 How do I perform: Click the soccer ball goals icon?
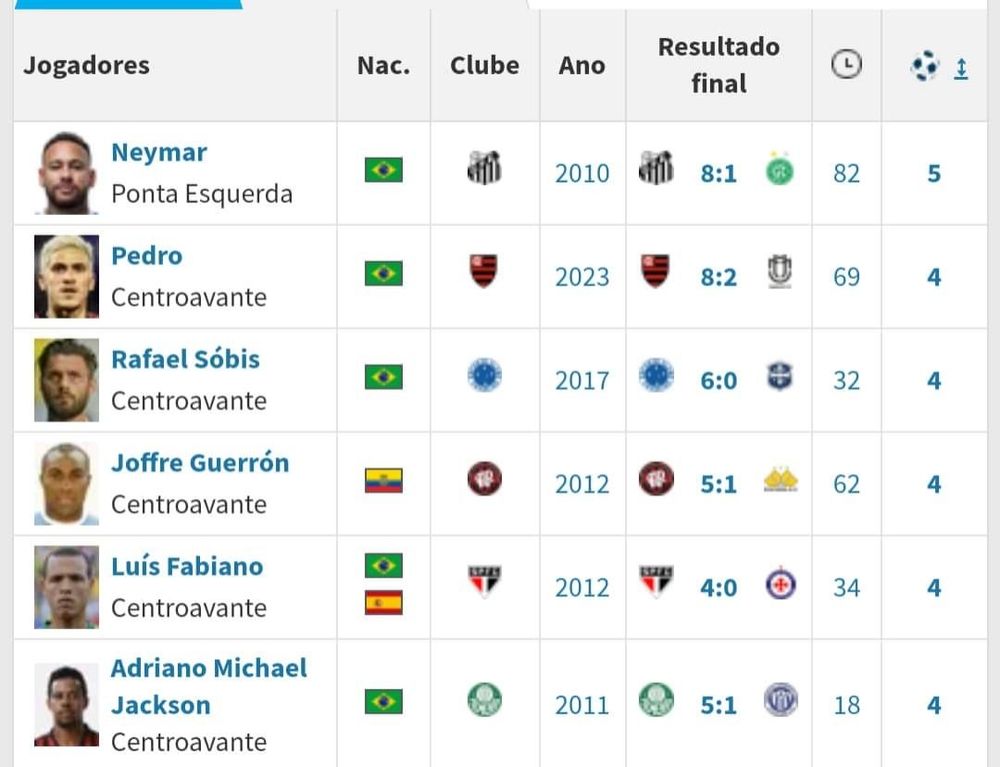pos(925,66)
